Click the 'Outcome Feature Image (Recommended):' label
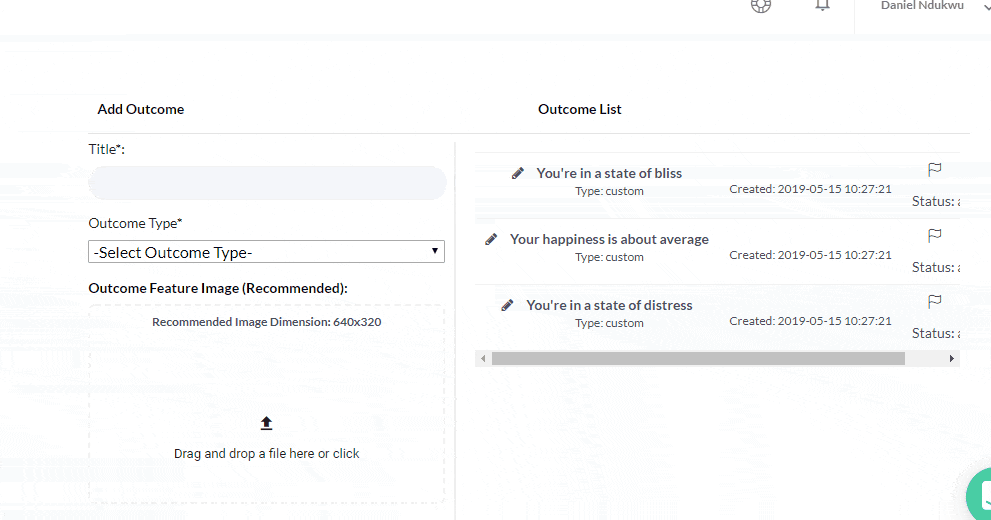This screenshot has width=991, height=520. 218,289
